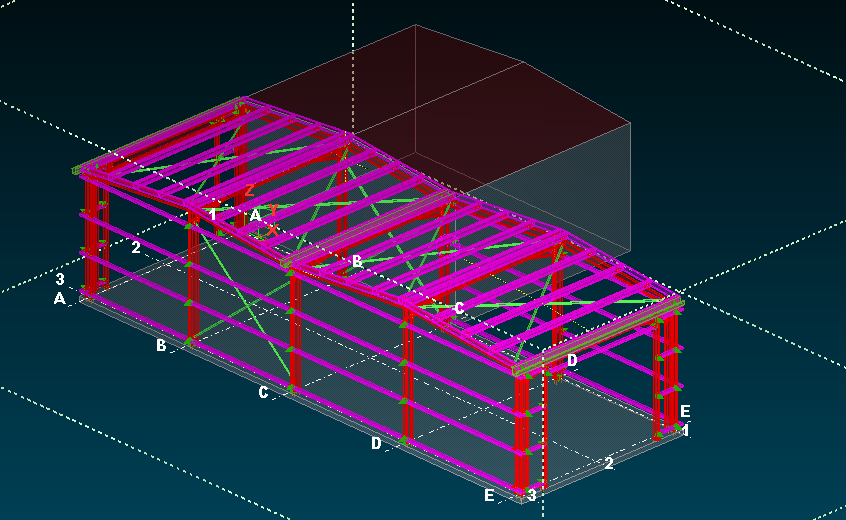846x520 pixels.
Task: Click grid label 3 at the bottom corner
Action: coord(532,495)
